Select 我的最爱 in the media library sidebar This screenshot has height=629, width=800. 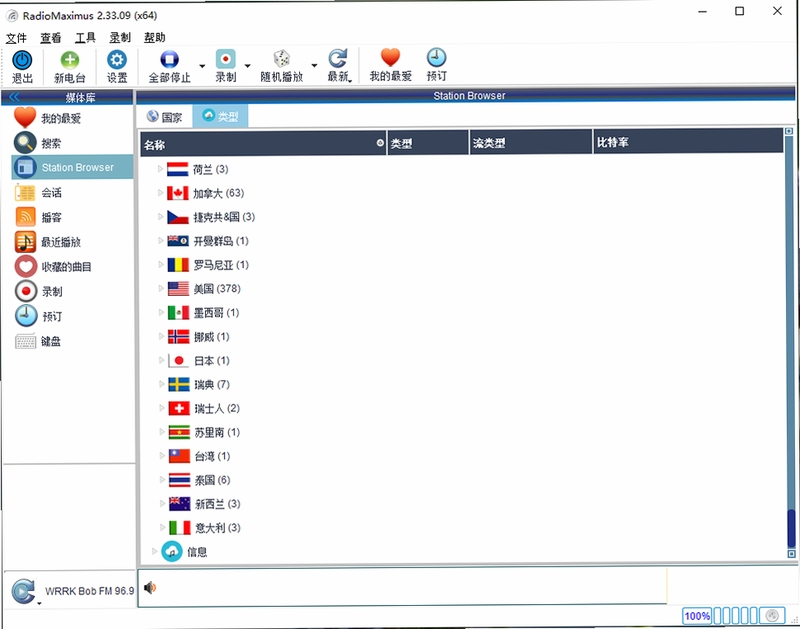coord(61,118)
